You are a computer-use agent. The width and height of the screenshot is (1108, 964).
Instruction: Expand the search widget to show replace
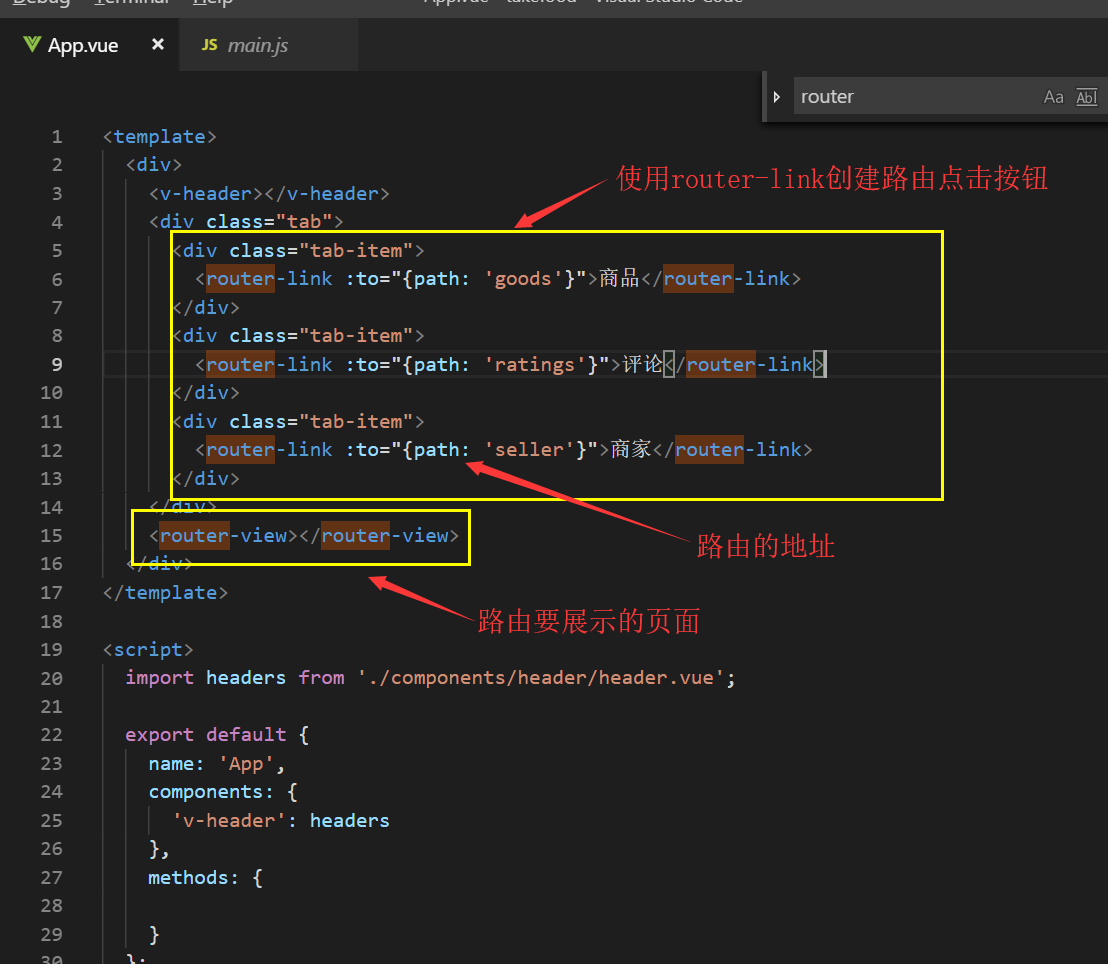(777, 96)
